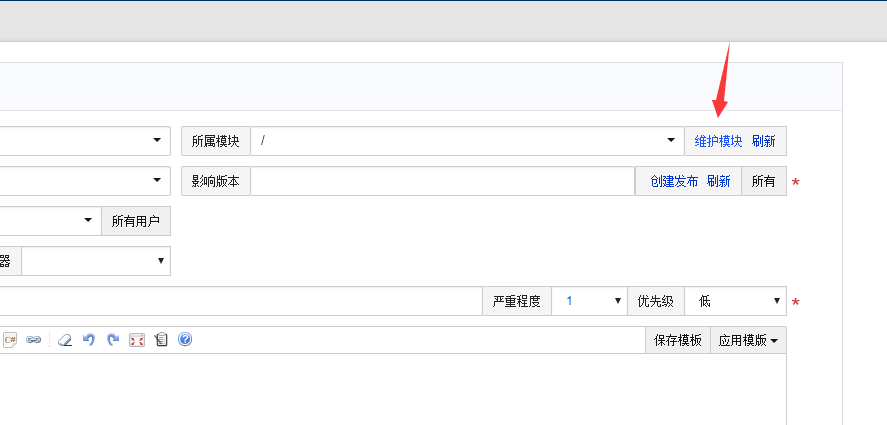
Task: Open the 应用模版 dropdown menu
Action: point(748,340)
